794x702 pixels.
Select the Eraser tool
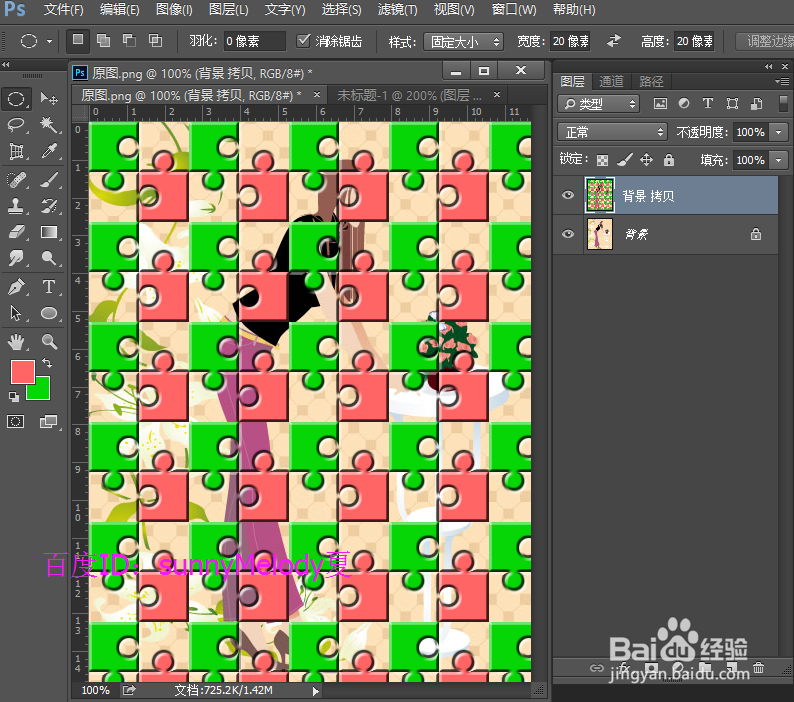16,232
